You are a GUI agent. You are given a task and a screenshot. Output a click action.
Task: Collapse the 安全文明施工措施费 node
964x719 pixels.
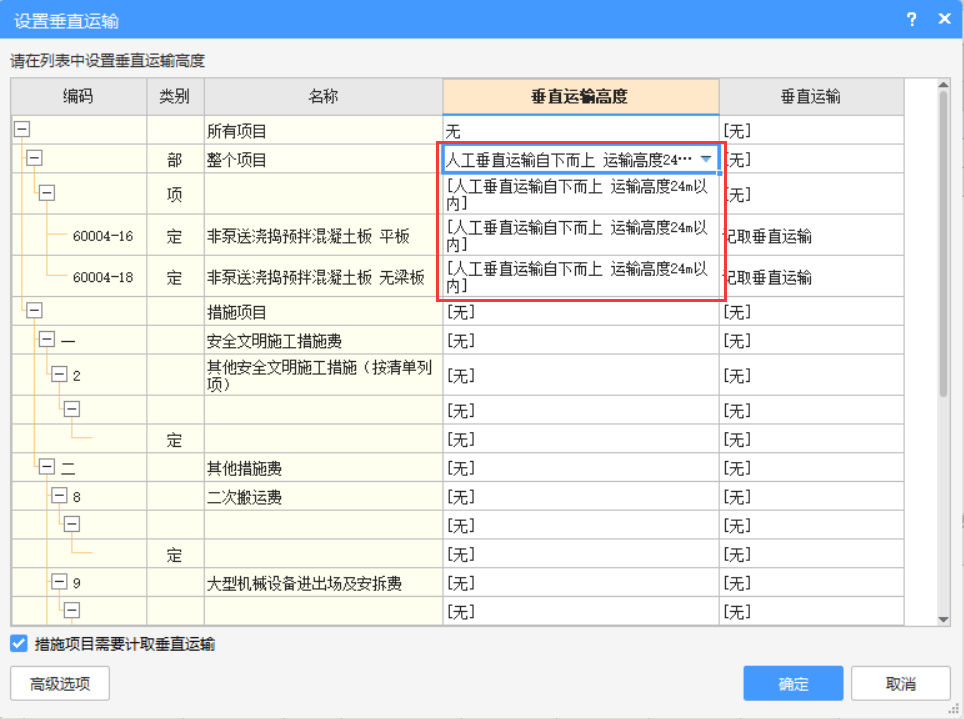pyautogui.click(x=46, y=340)
